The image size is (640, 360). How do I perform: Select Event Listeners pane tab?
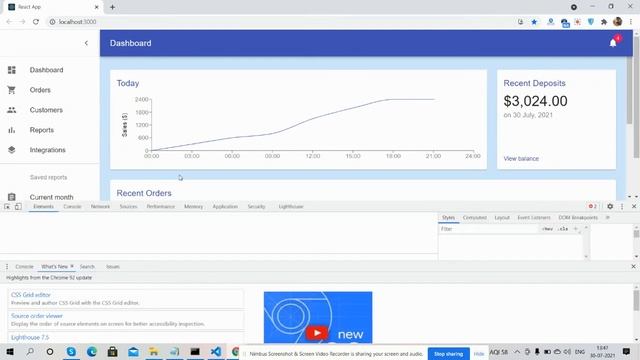pyautogui.click(x=534, y=218)
